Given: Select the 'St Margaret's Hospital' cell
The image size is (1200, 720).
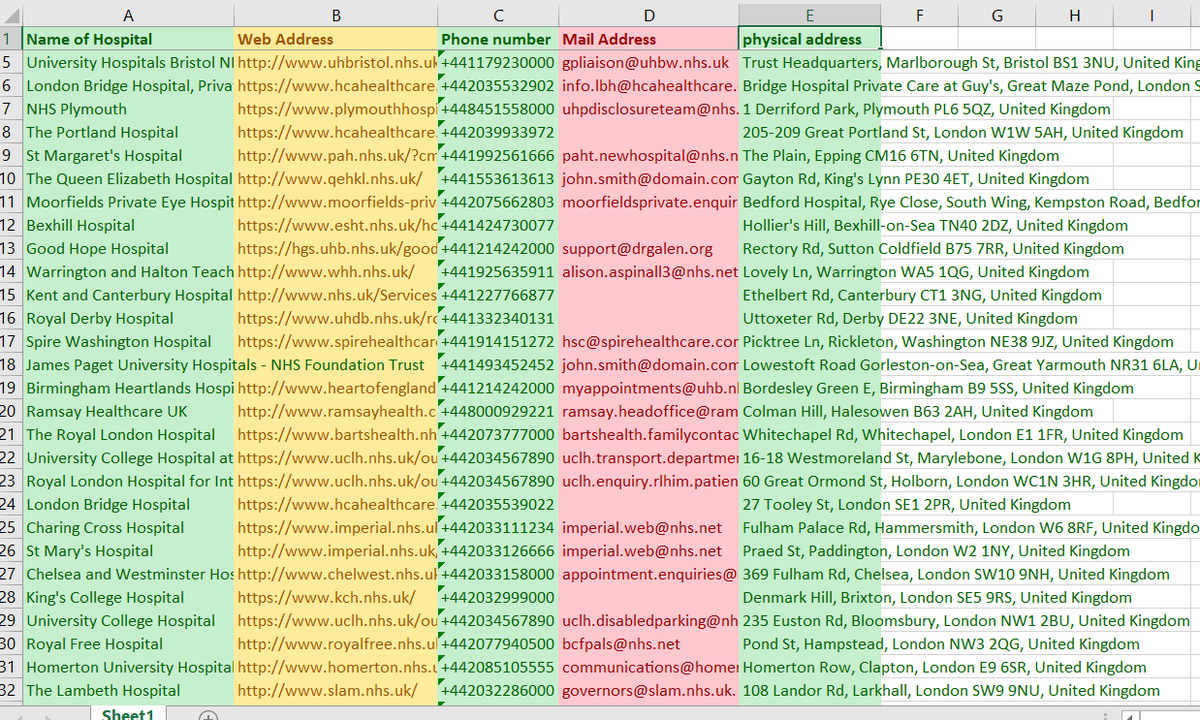Looking at the screenshot, I should pyautogui.click(x=127, y=155).
